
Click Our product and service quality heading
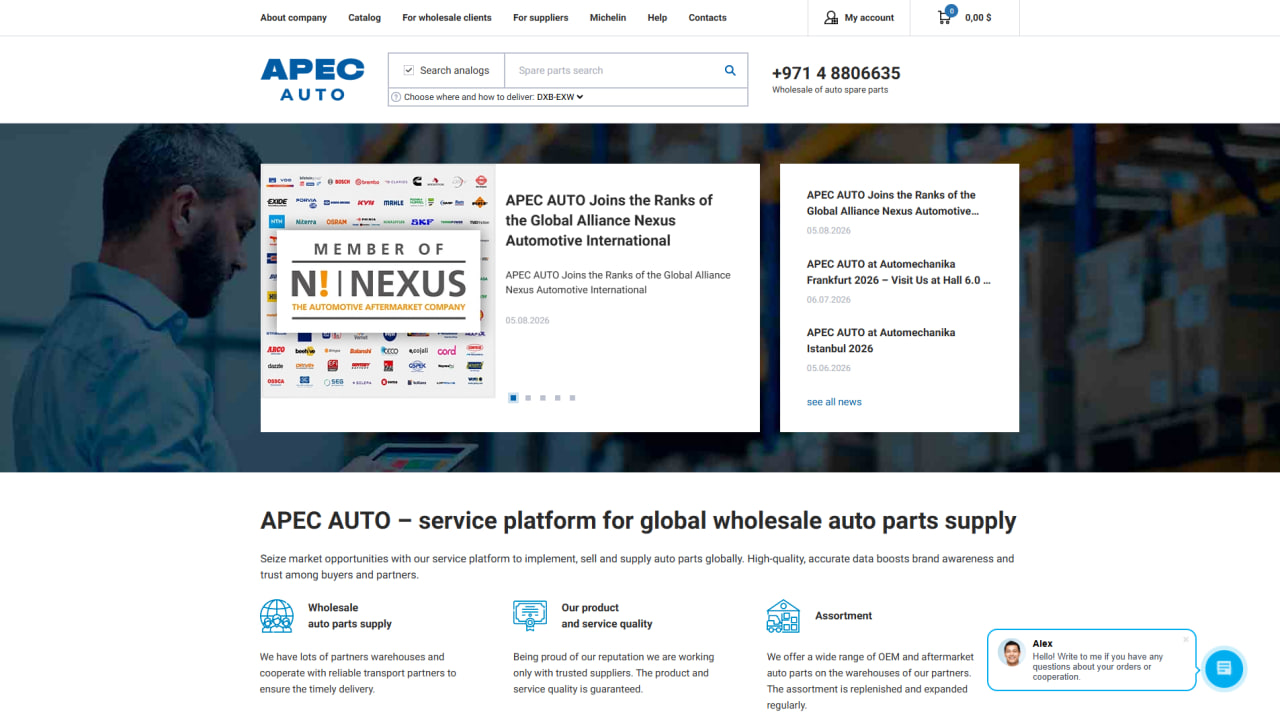(607, 616)
